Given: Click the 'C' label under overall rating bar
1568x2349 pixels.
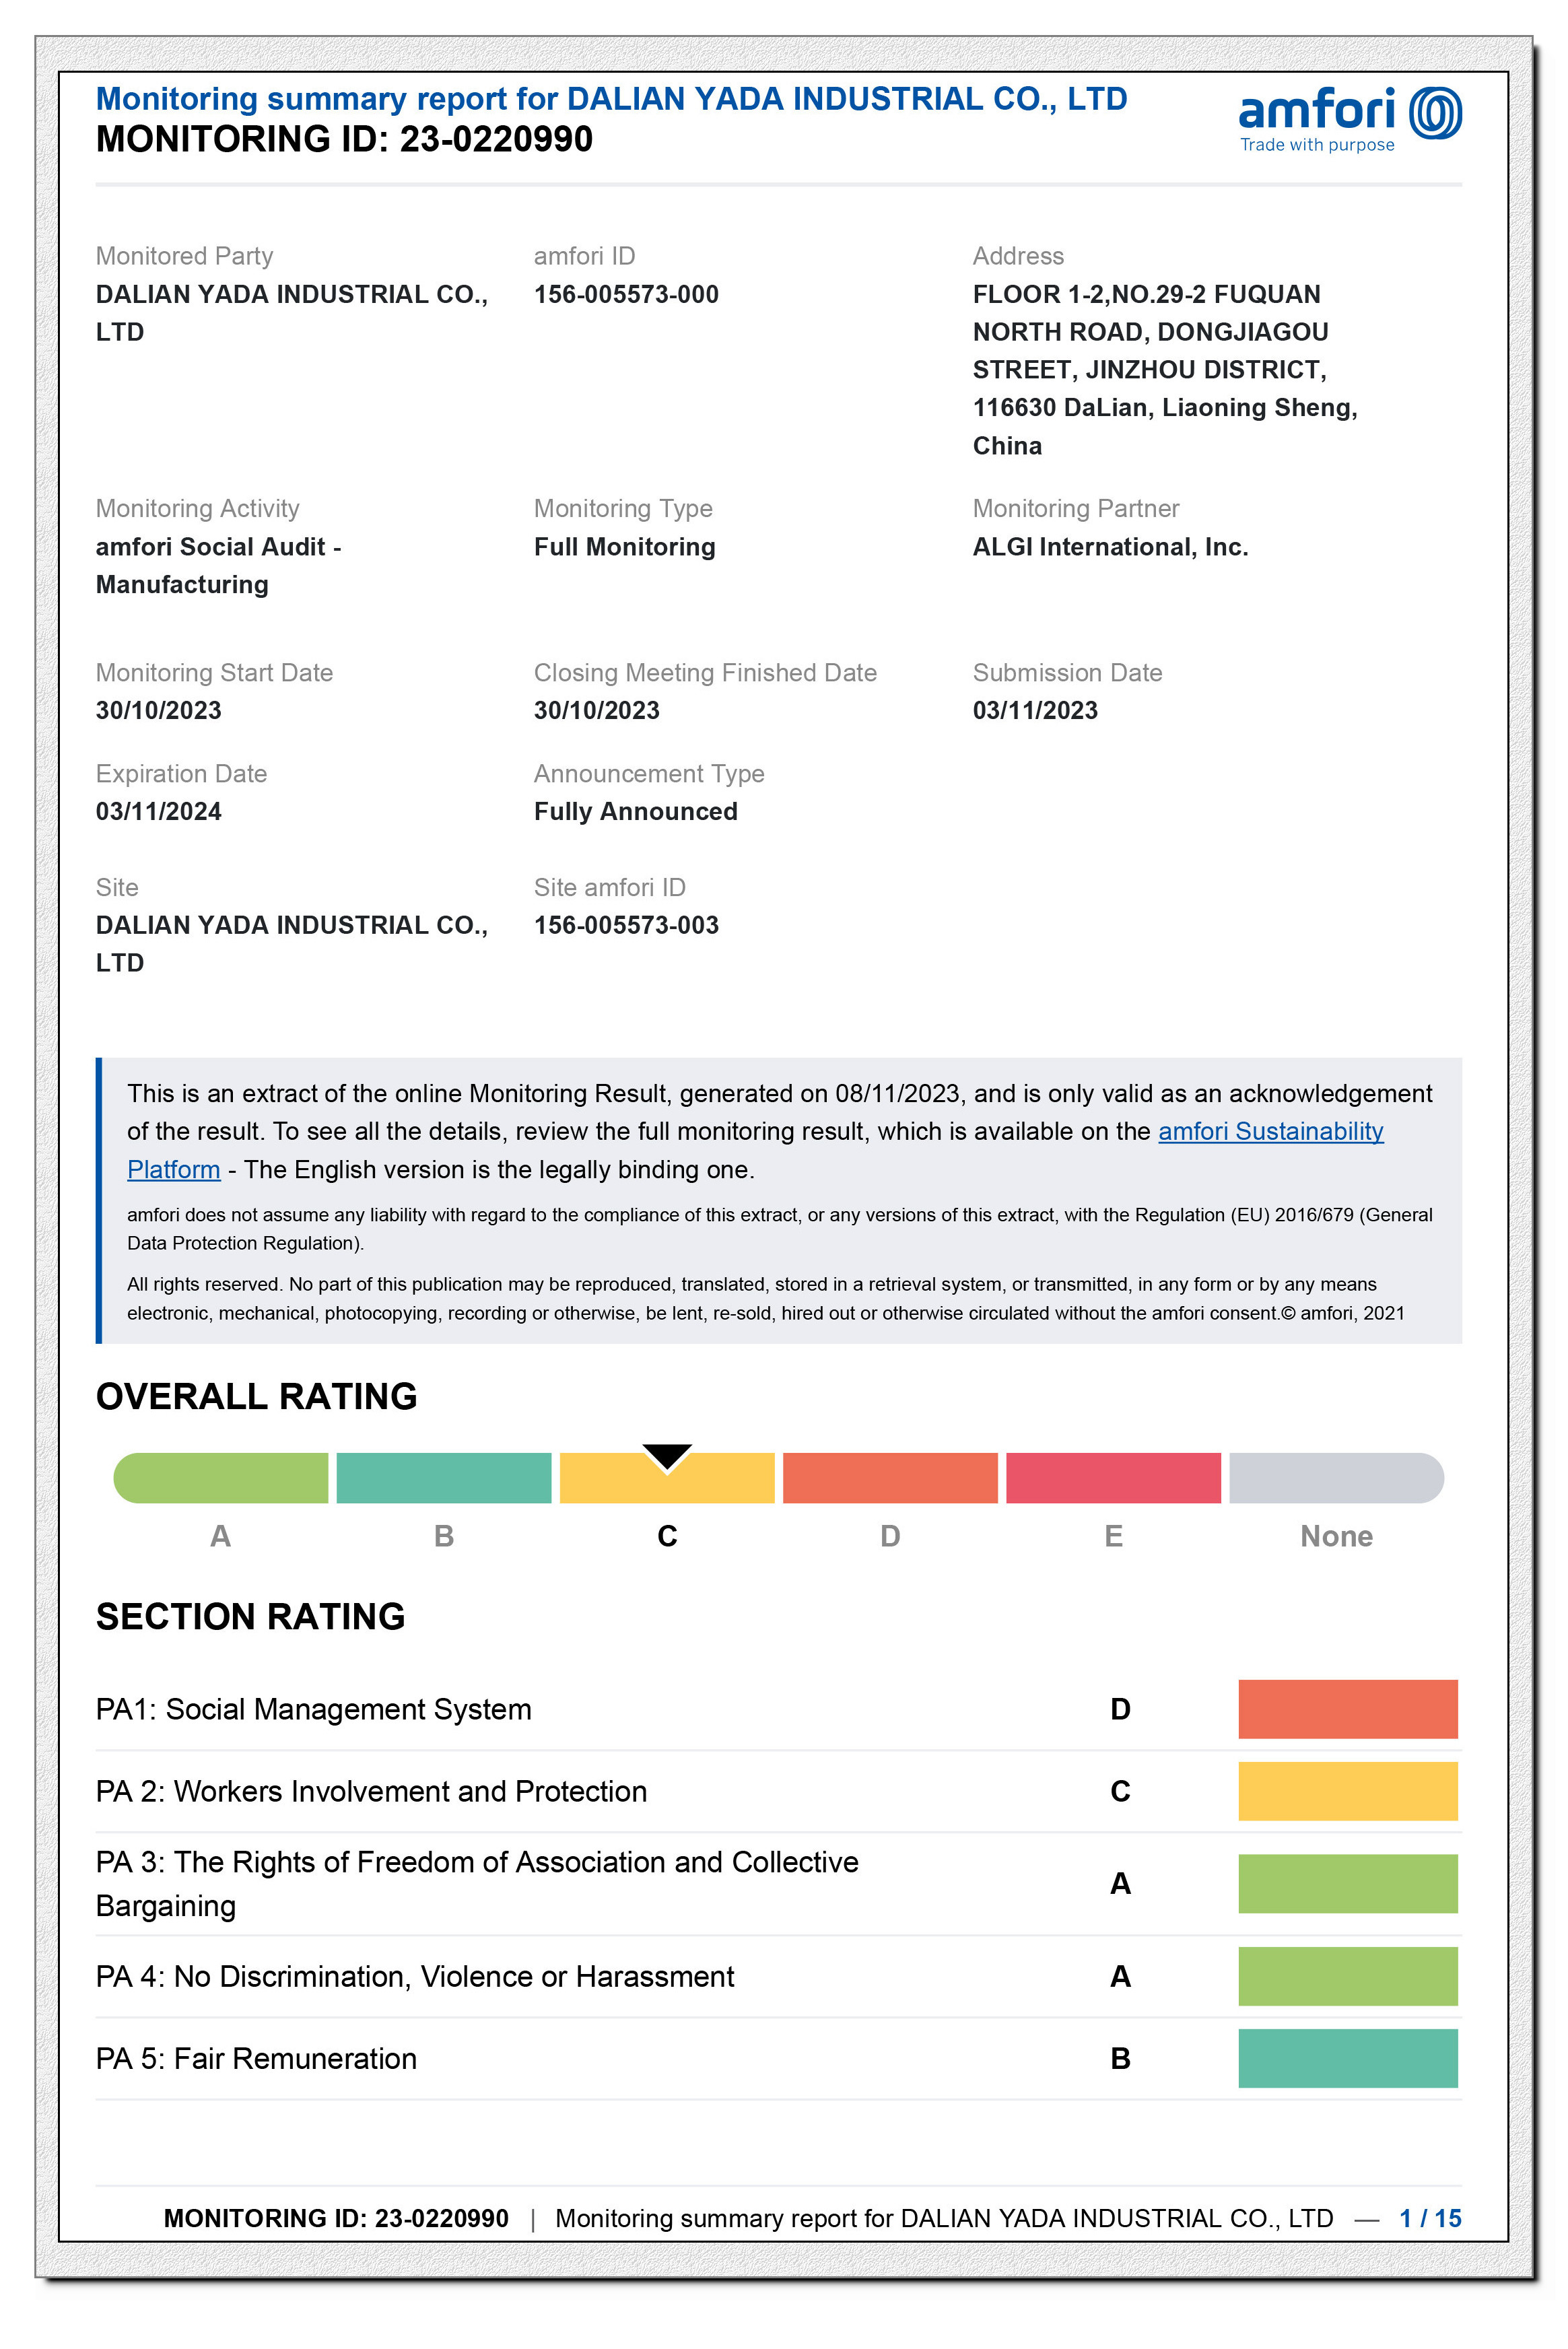Looking at the screenshot, I should [667, 1536].
